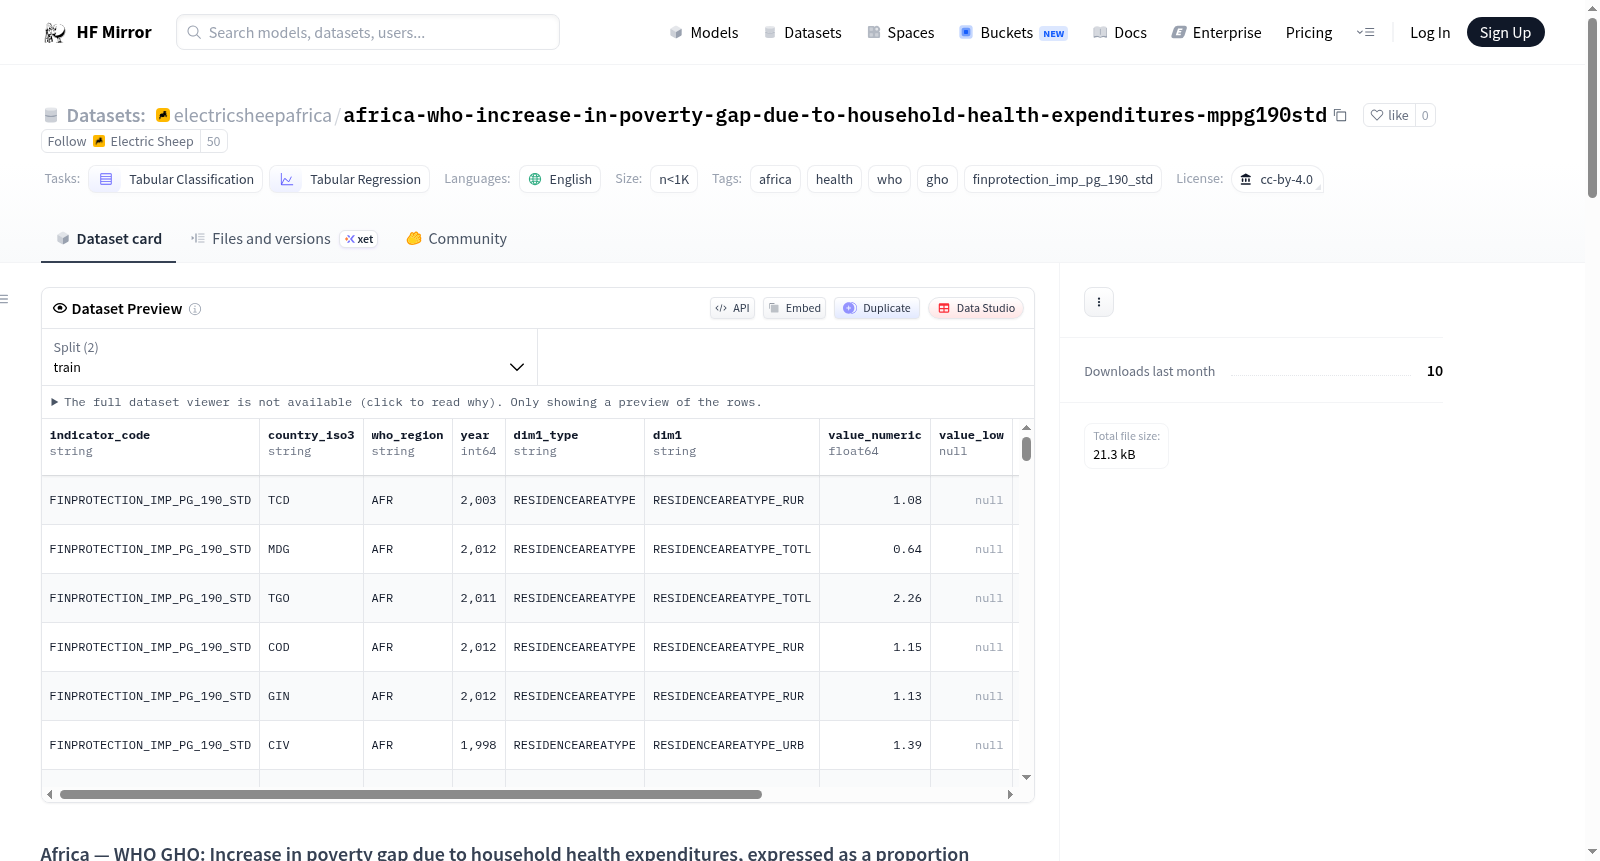Open the Files and versions tab
The image size is (1600, 861).
click(284, 239)
